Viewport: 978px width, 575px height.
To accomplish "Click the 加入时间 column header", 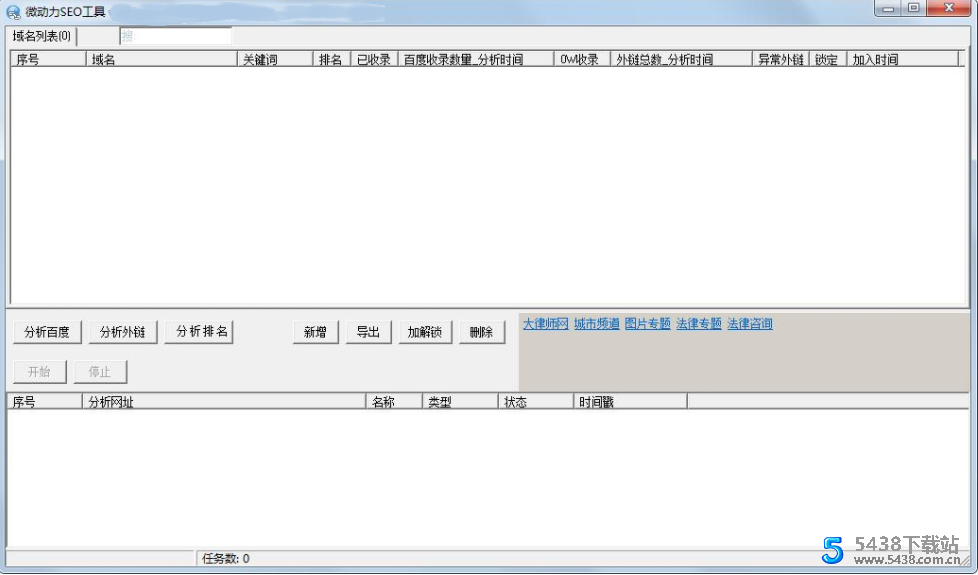I will tap(903, 59).
